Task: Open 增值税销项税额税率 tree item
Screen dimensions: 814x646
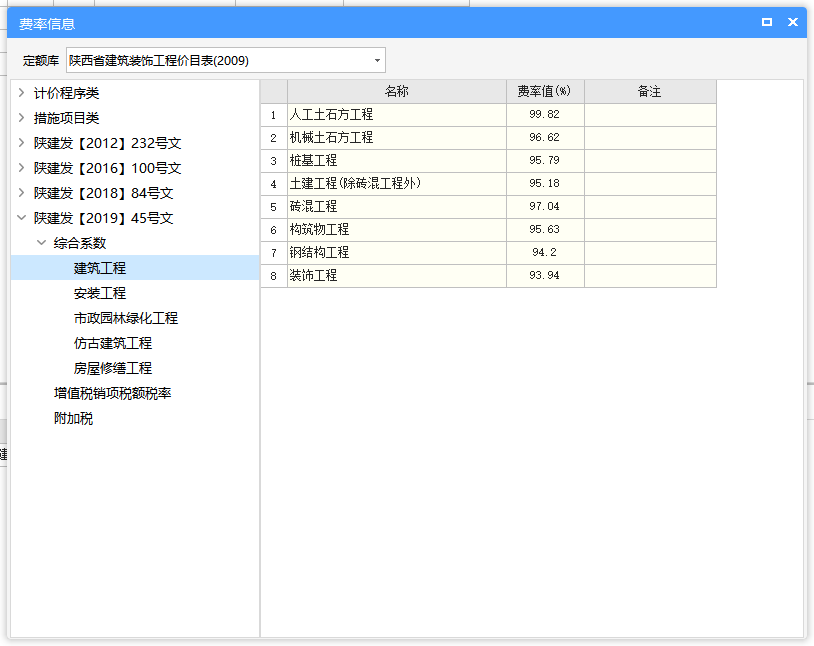Action: [112, 393]
